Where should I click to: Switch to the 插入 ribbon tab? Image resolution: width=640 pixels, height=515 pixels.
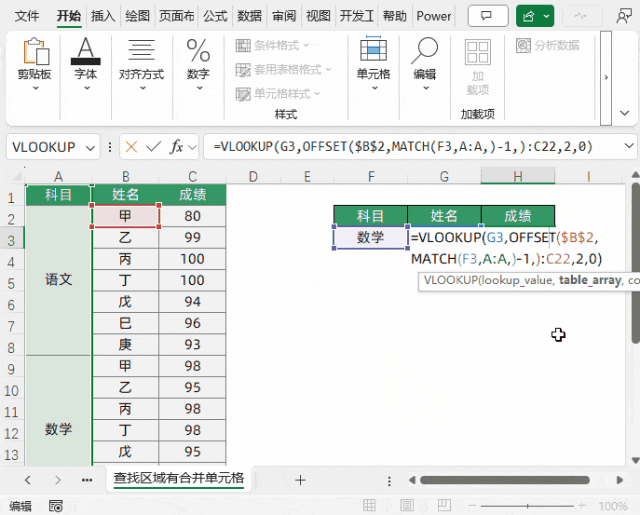[x=102, y=16]
